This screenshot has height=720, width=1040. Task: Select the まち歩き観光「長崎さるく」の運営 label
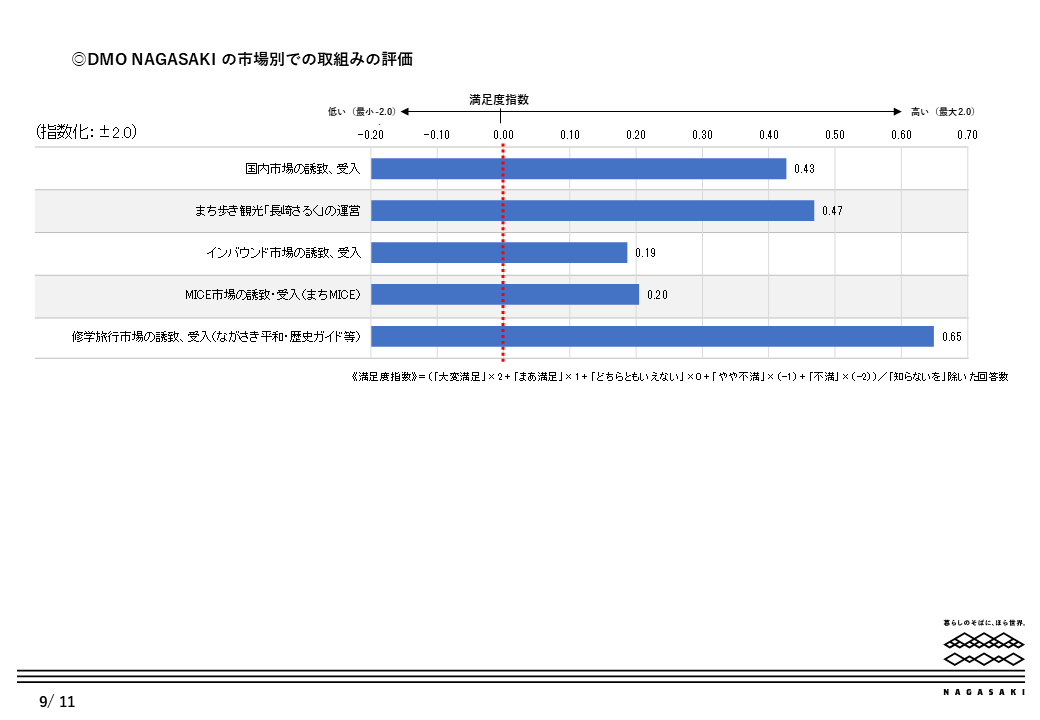(x=277, y=211)
